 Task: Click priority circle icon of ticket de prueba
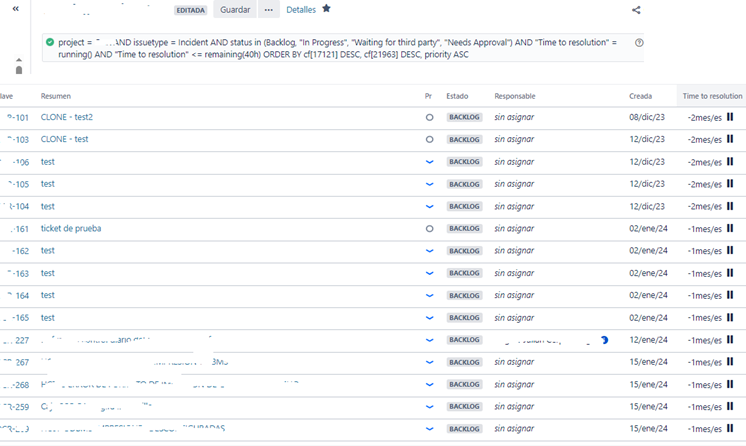pos(429,228)
